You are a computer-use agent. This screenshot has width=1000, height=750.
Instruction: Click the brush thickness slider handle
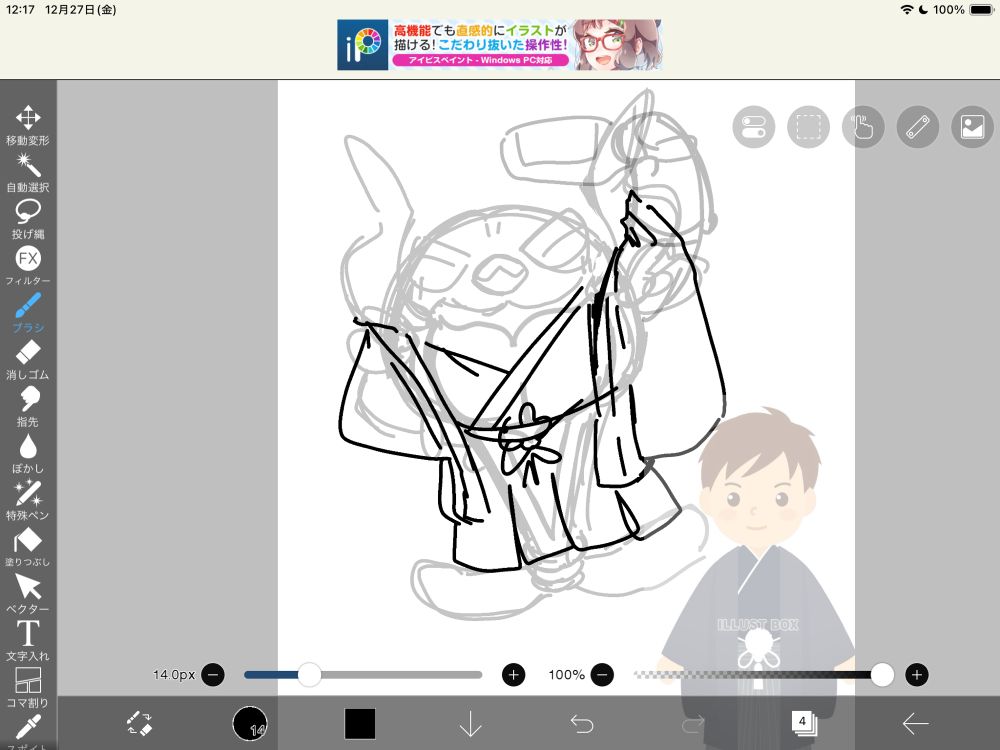[x=310, y=675]
